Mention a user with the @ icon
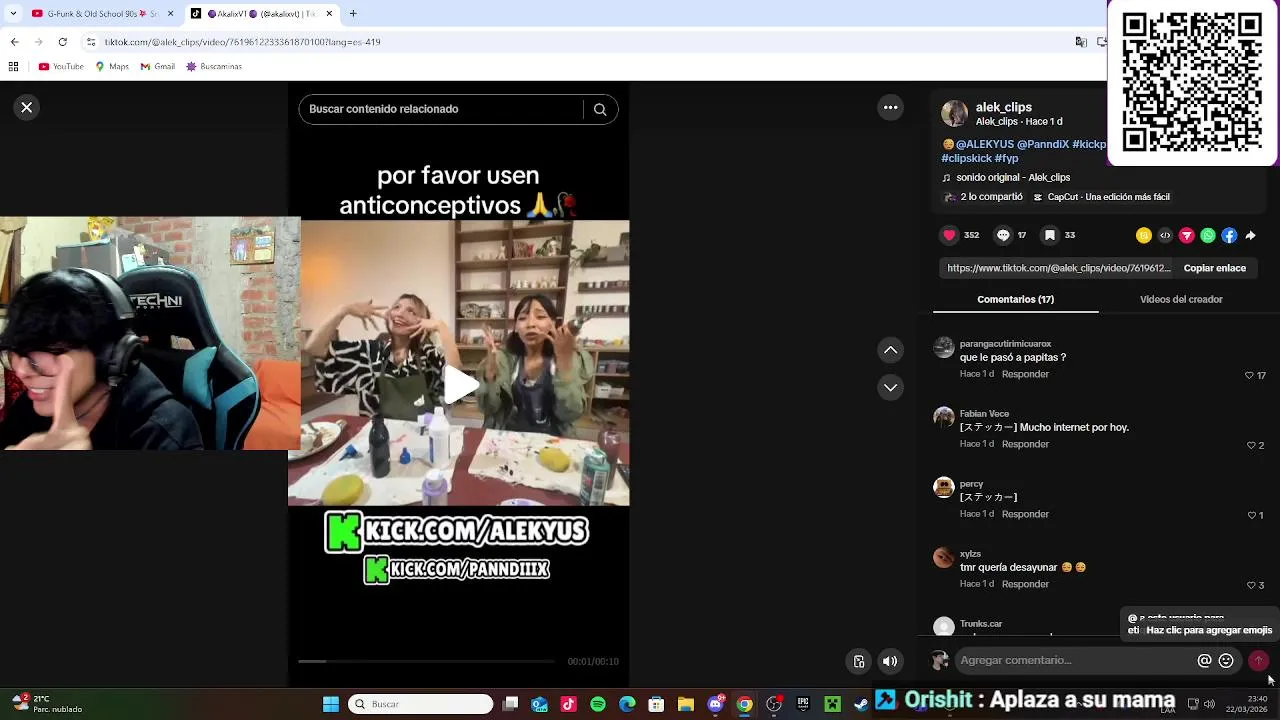 tap(1204, 660)
